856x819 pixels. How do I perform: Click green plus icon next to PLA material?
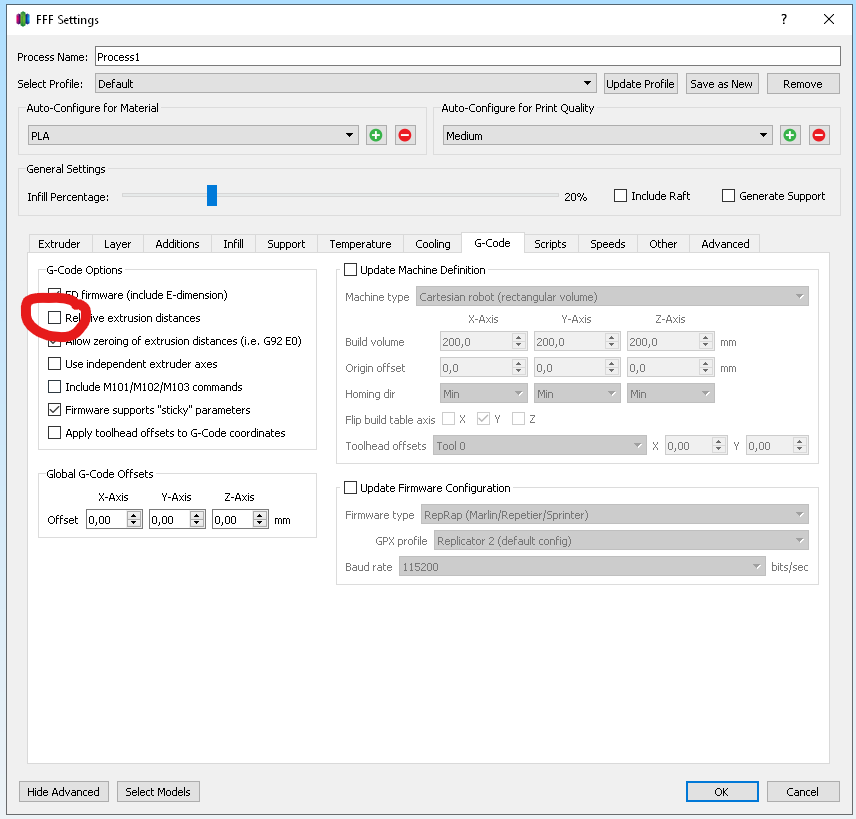pyautogui.click(x=376, y=135)
